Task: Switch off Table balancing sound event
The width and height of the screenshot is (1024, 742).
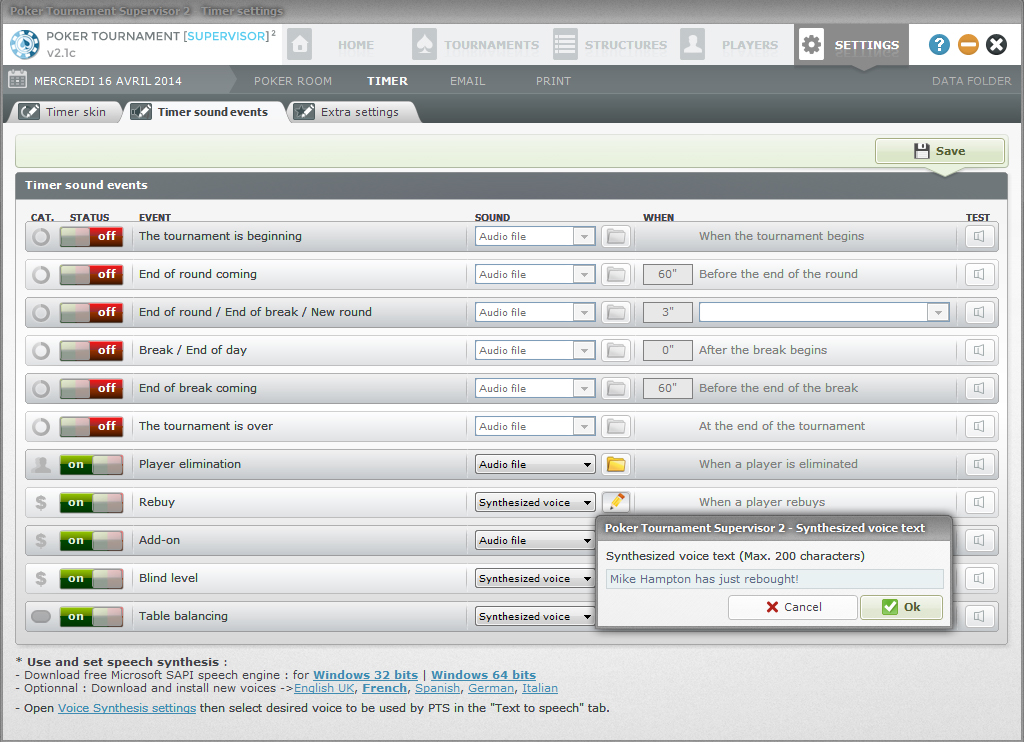Action: coord(91,616)
